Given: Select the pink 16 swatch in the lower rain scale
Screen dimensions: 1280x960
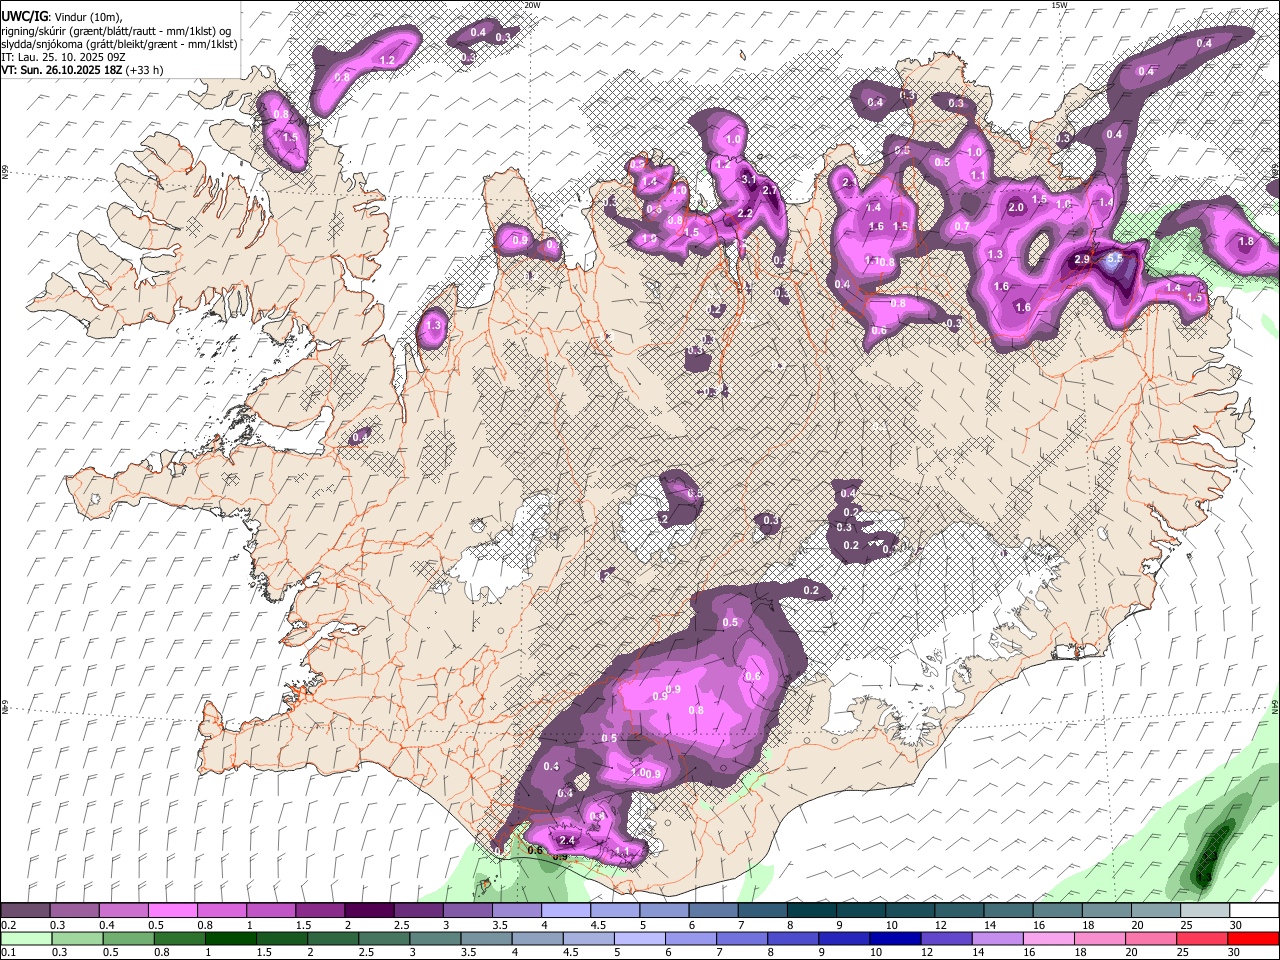Looking at the screenshot, I should 1049,939.
